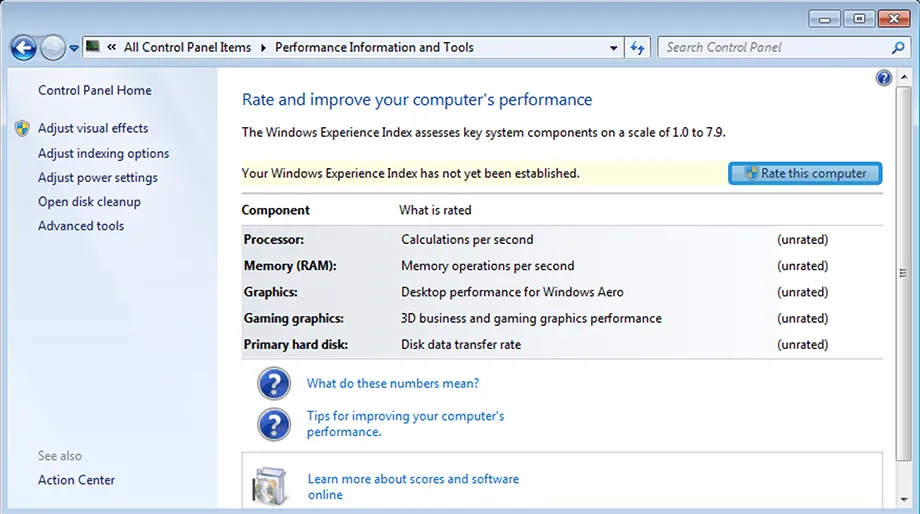Click the Primary hard disk: row label
Viewport: 920px width, 514px height.
click(x=296, y=344)
